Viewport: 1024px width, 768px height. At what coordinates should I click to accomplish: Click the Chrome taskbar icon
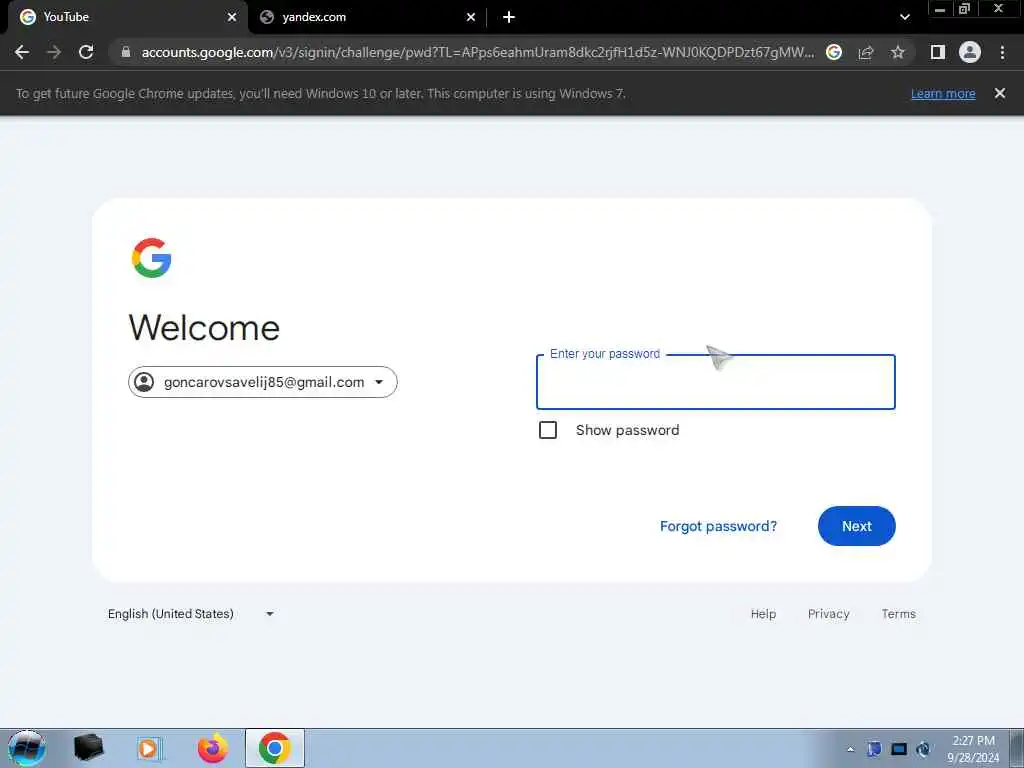coord(274,748)
